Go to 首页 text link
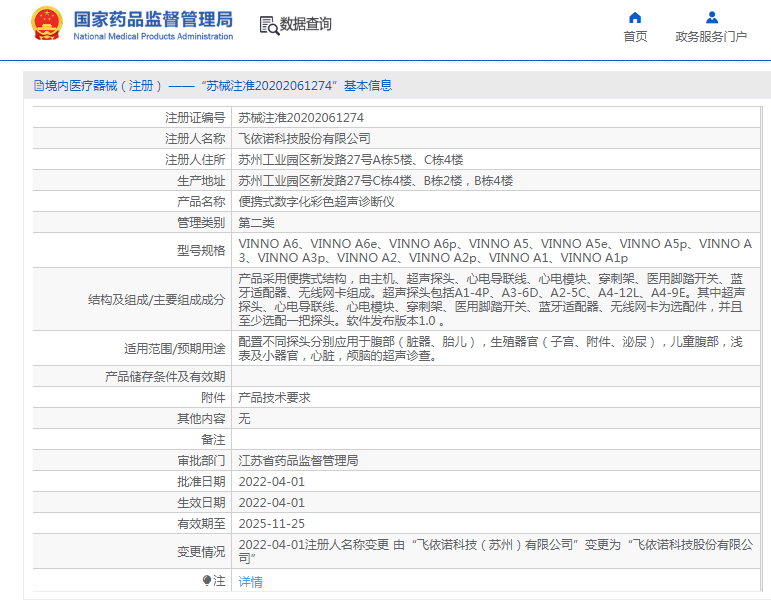 click(635, 37)
